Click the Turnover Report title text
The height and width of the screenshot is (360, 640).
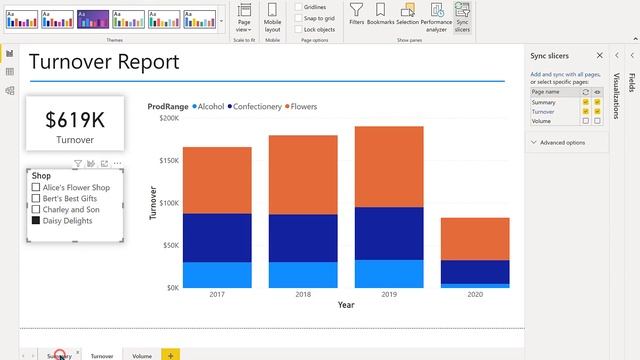pos(104,62)
